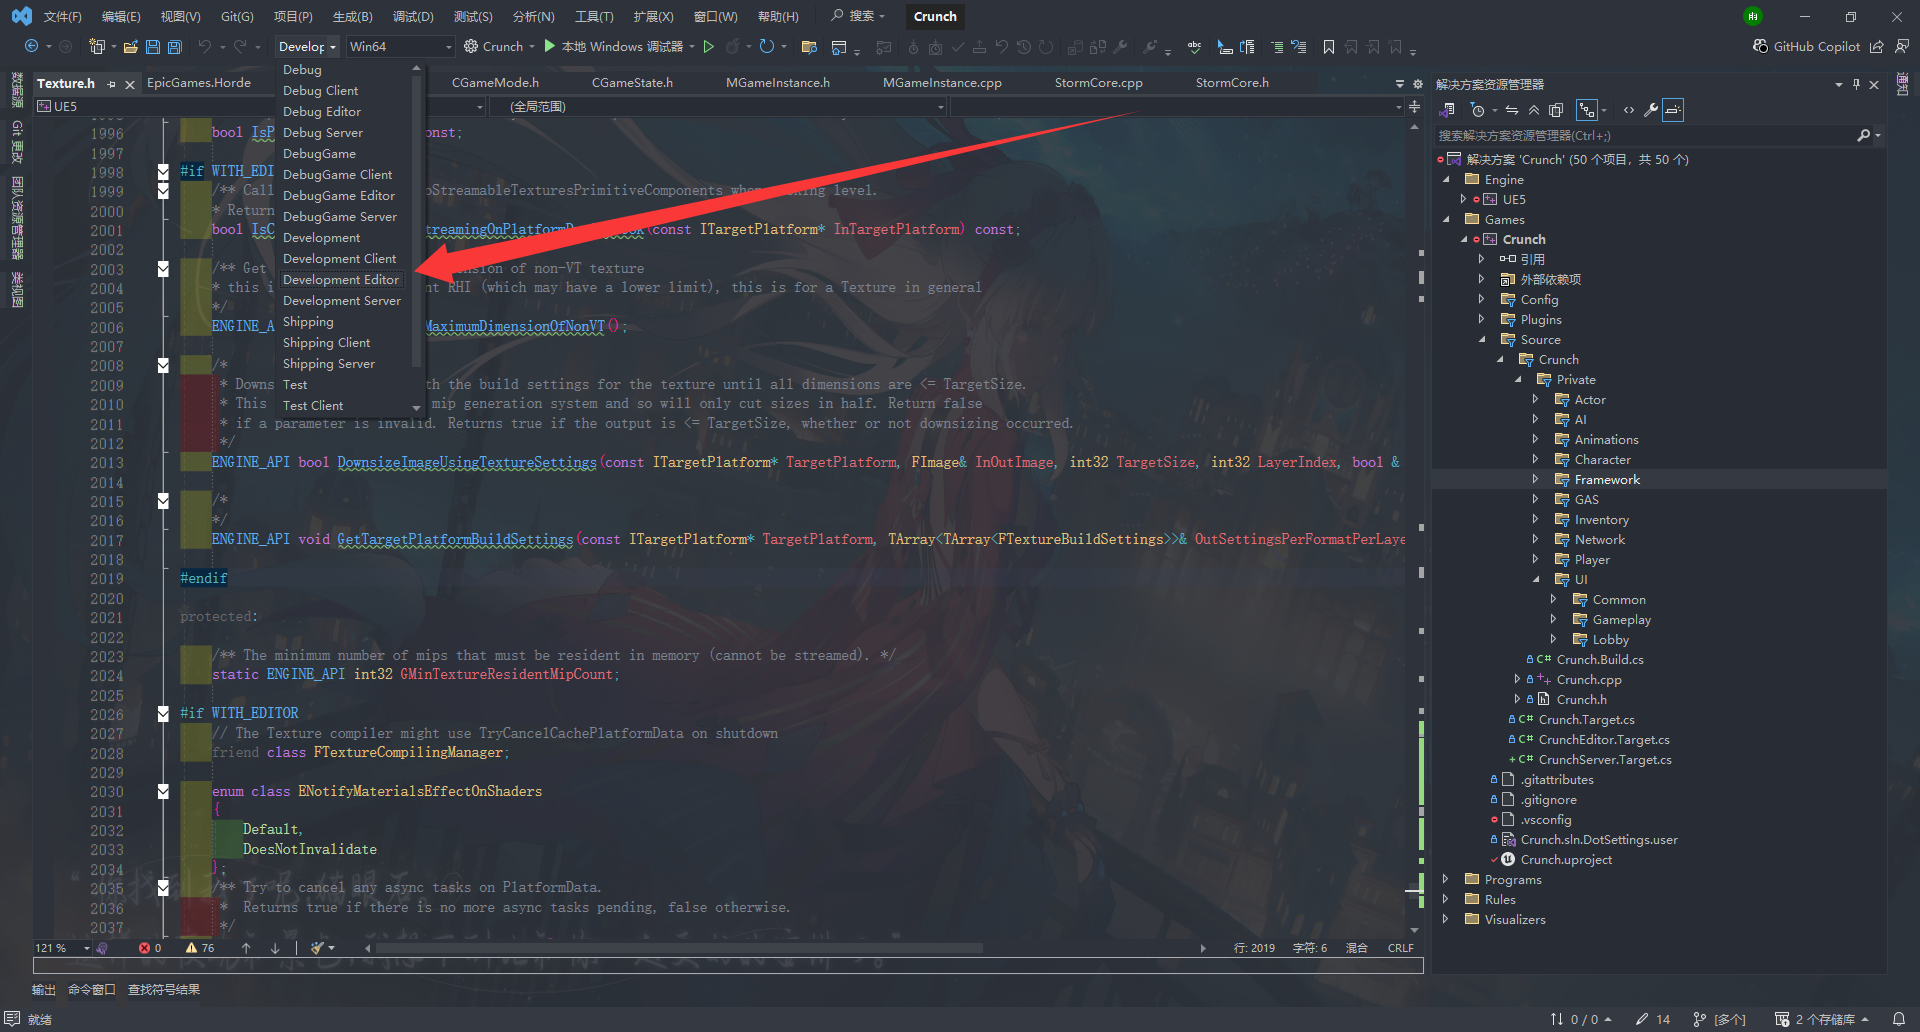Open the 查找符号结果 panel tab

click(x=164, y=990)
